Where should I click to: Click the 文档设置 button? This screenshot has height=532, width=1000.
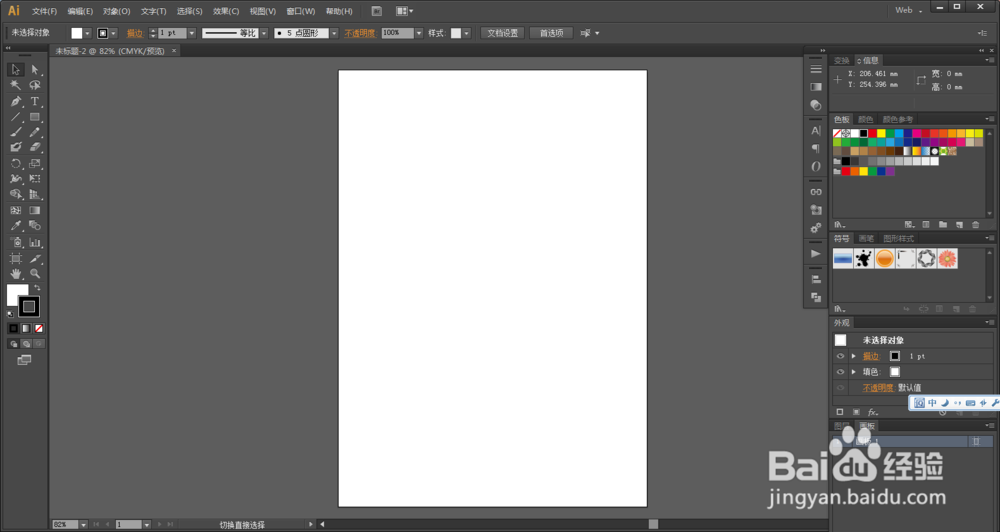503,33
